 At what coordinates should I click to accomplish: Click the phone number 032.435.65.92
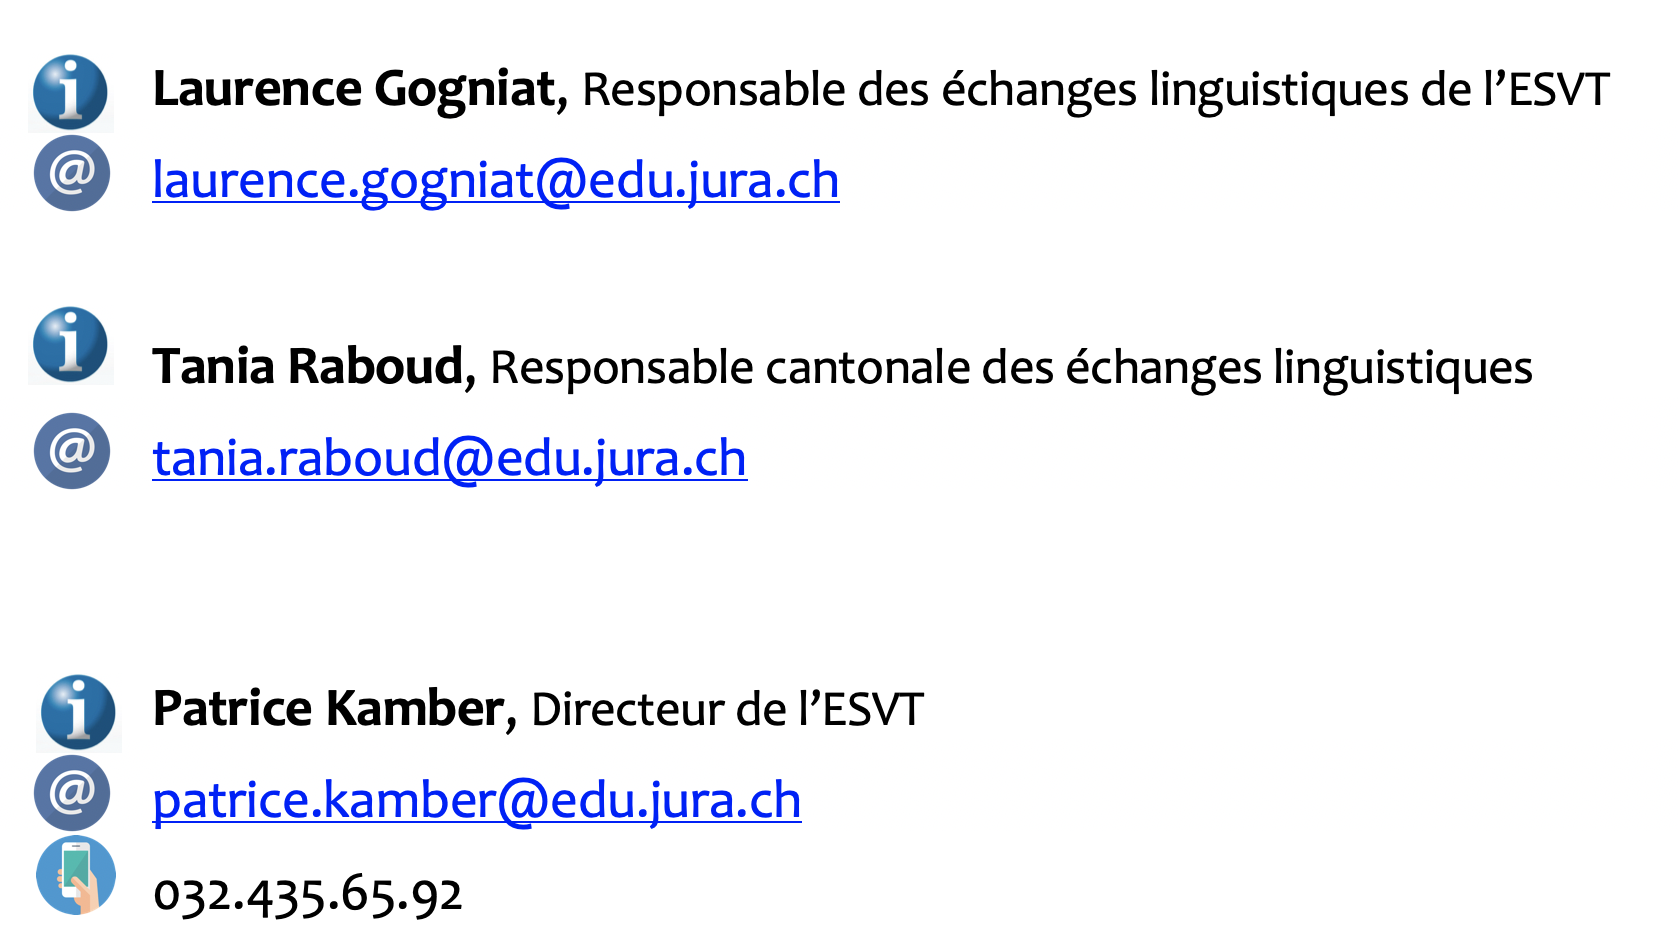tap(307, 894)
